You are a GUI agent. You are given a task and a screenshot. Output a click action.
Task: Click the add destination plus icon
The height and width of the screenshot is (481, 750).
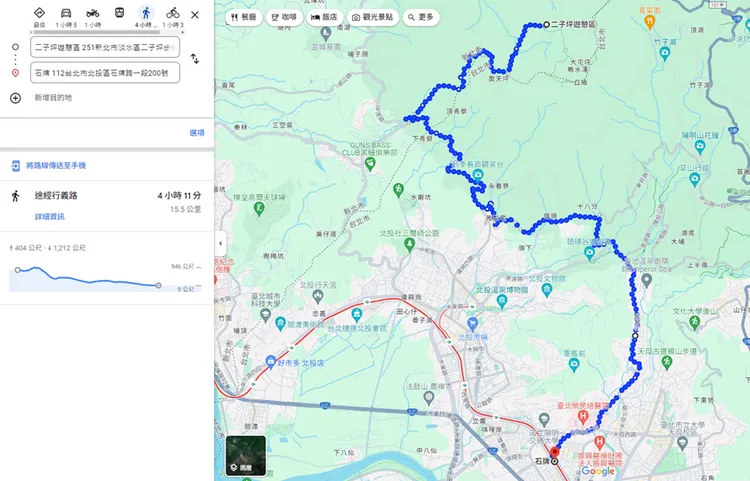pyautogui.click(x=15, y=98)
